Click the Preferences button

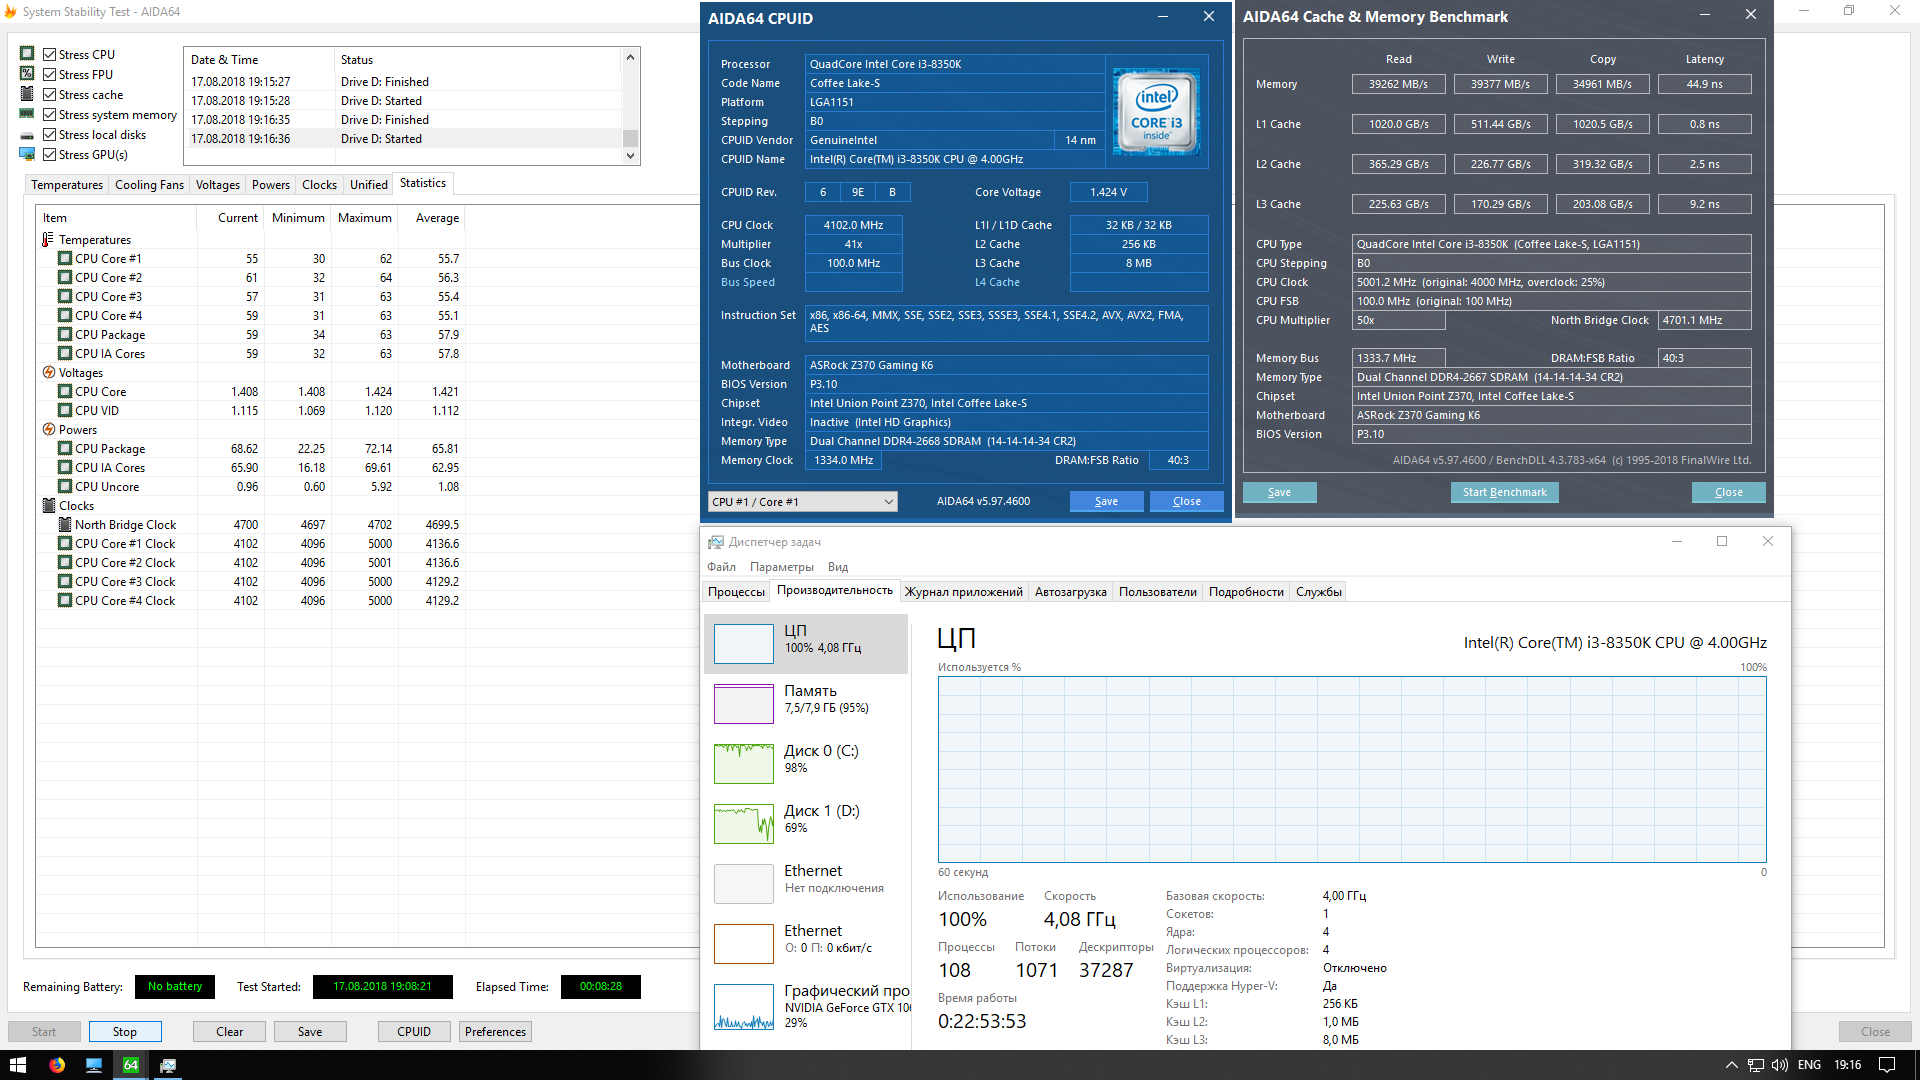pos(495,1032)
